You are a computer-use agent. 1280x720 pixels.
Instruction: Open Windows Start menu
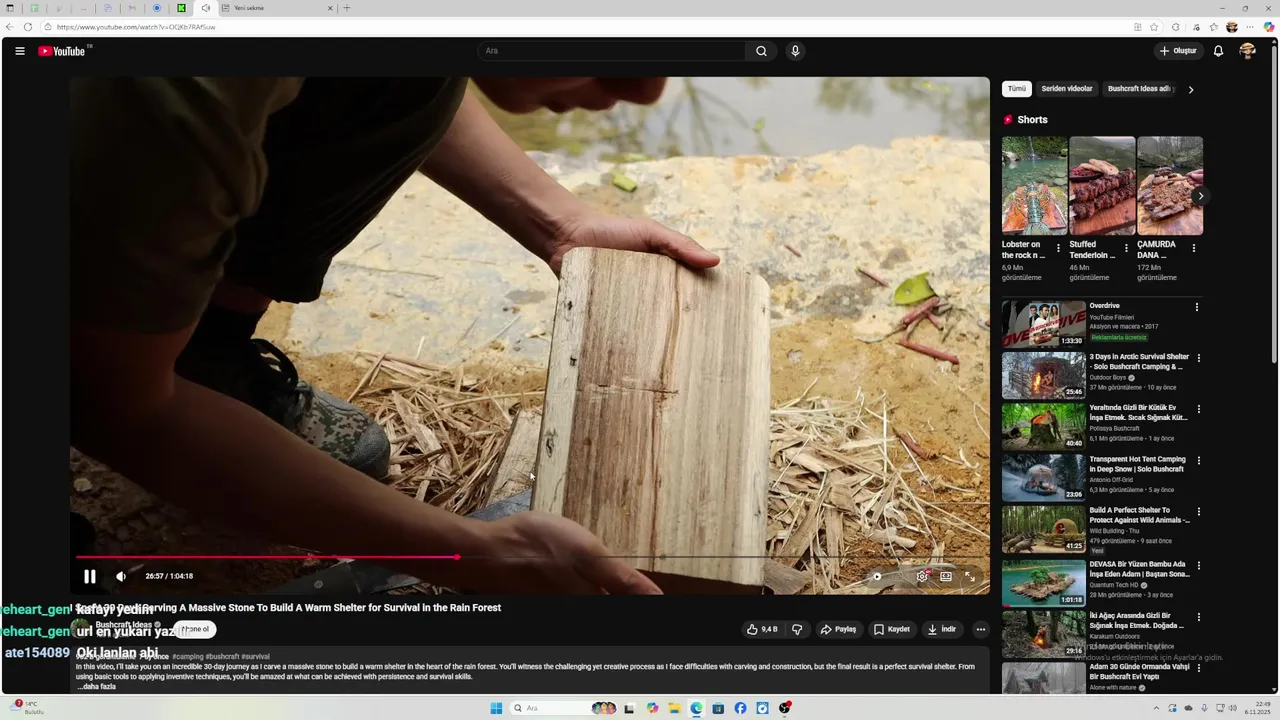pyautogui.click(x=496, y=708)
